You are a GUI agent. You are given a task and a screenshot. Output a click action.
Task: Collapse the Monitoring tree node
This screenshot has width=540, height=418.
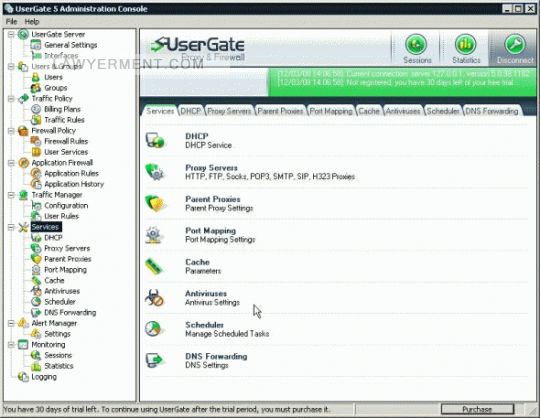(x=11, y=345)
